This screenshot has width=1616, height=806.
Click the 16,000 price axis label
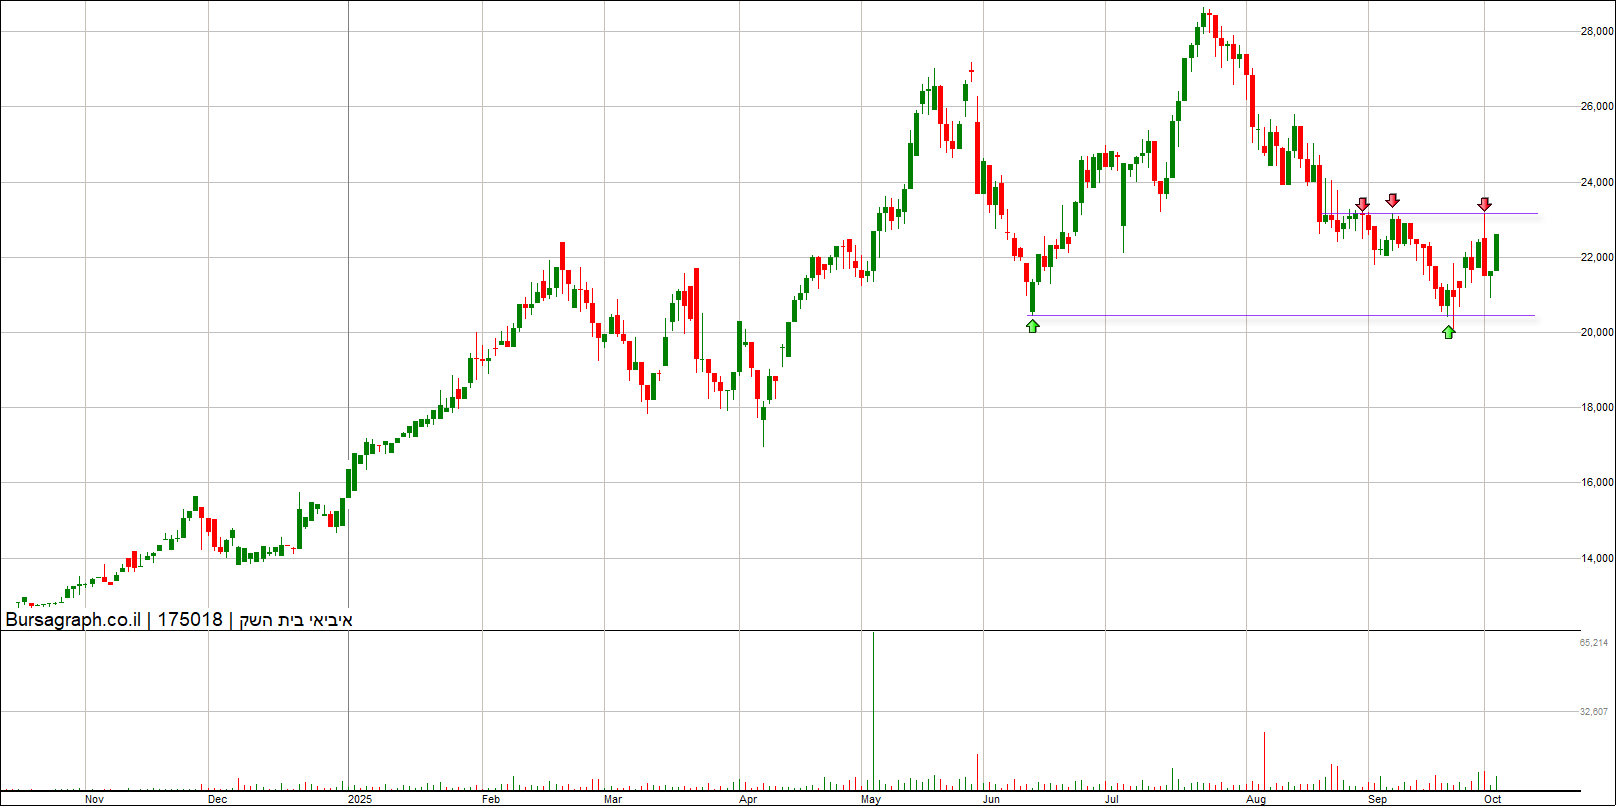click(x=1596, y=483)
